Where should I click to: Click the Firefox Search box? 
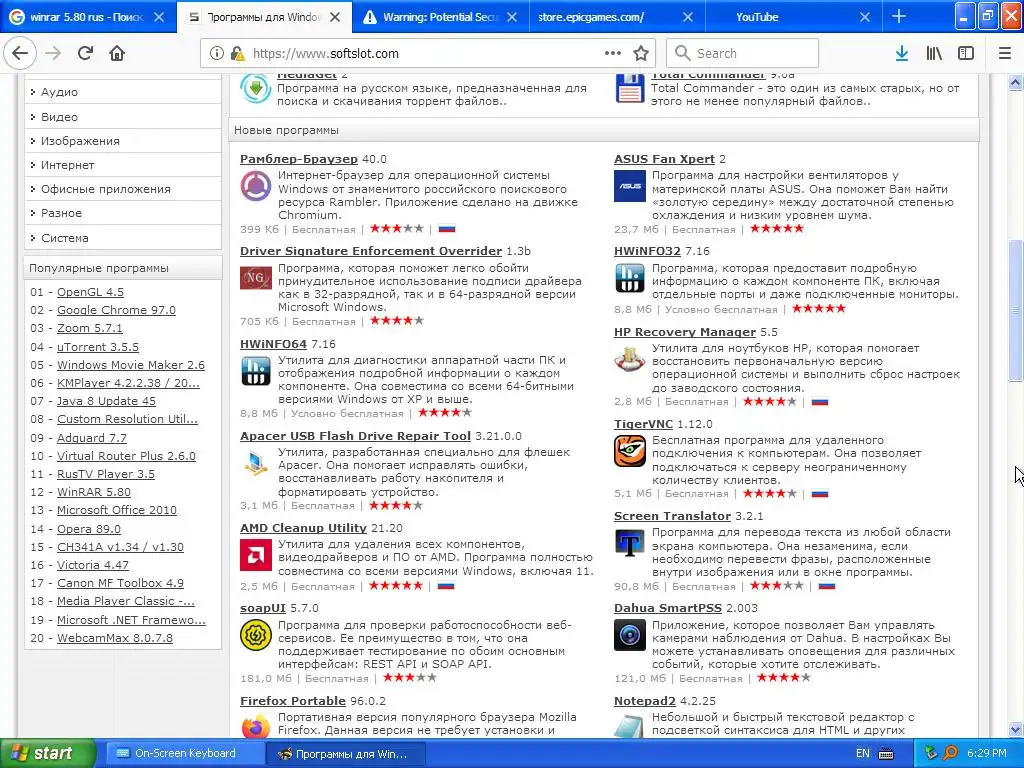(x=743, y=54)
